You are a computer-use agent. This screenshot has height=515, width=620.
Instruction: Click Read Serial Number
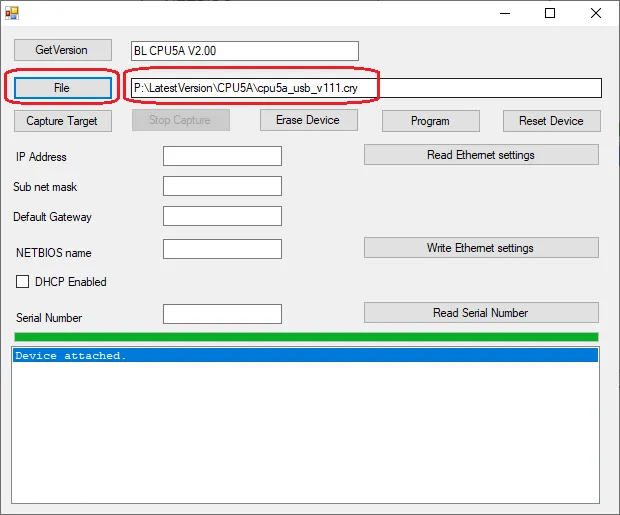tap(481, 313)
